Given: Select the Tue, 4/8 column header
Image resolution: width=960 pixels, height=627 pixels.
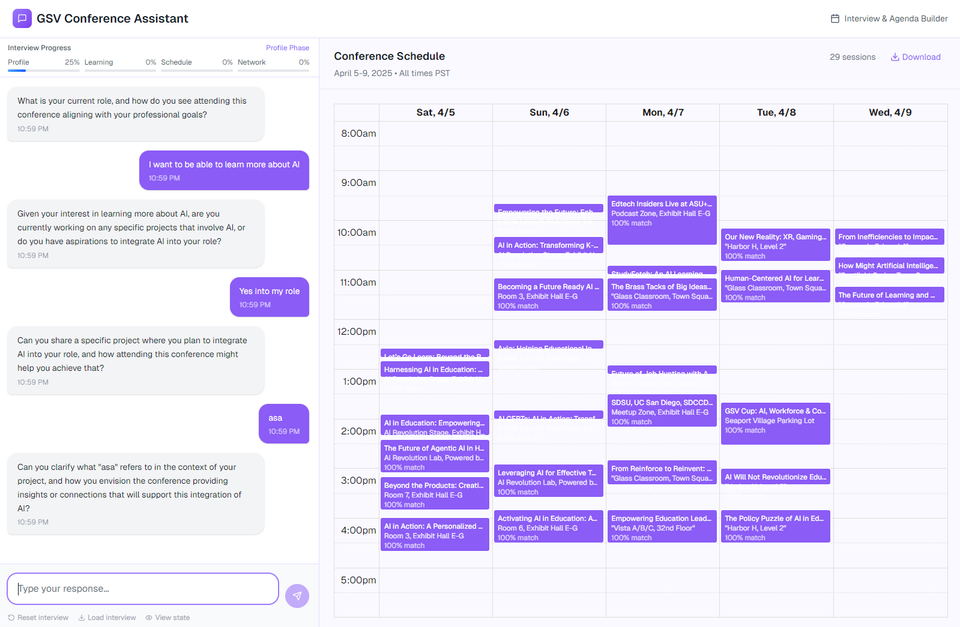Looking at the screenshot, I should click(776, 113).
